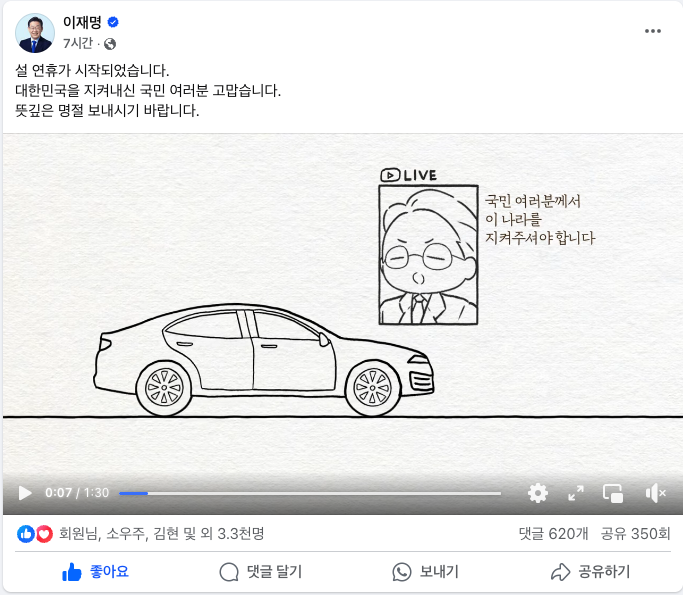Open the 이재명 profile name link
Viewport: 683px width, 595px height.
(x=82, y=22)
